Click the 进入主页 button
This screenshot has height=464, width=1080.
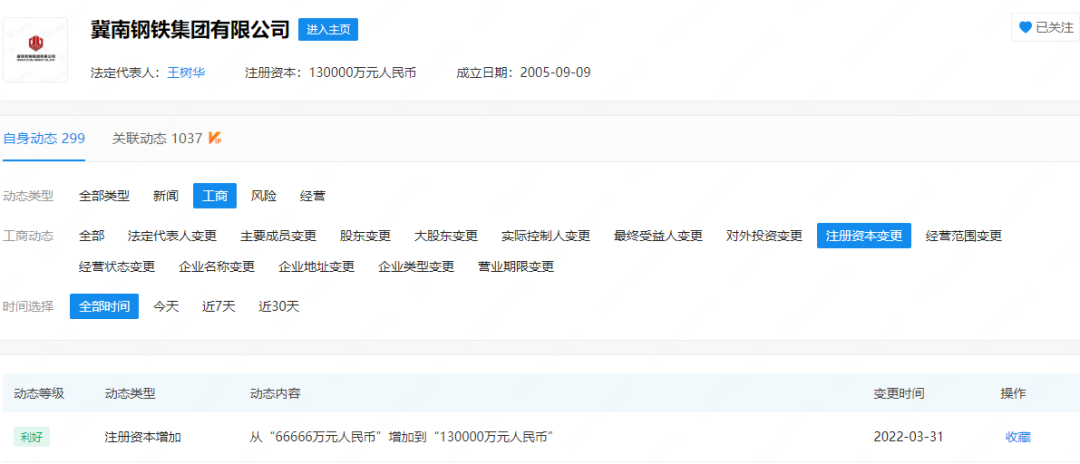pyautogui.click(x=328, y=29)
